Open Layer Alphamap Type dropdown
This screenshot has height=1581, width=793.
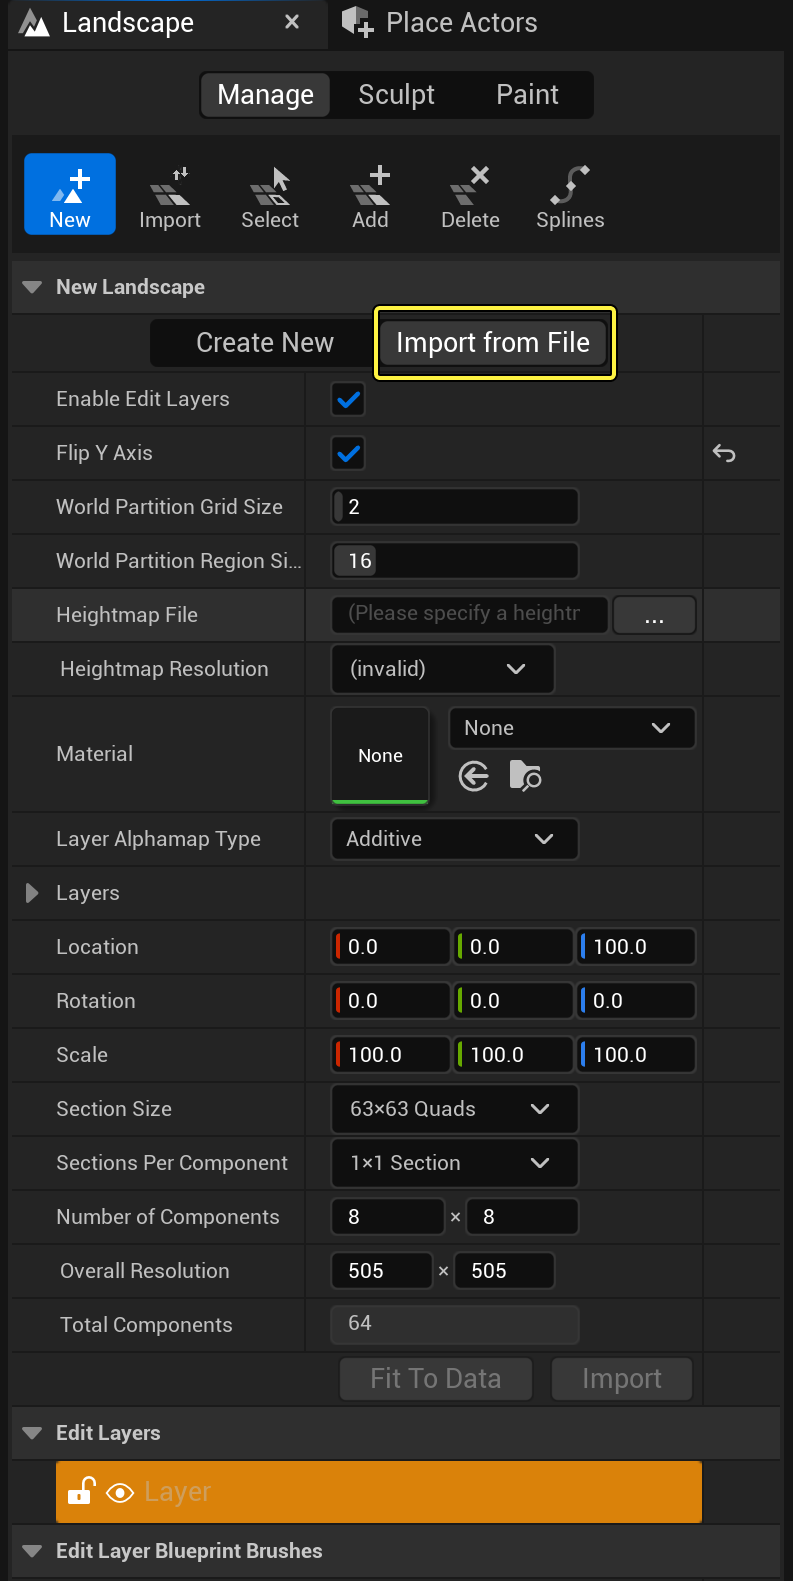point(454,839)
